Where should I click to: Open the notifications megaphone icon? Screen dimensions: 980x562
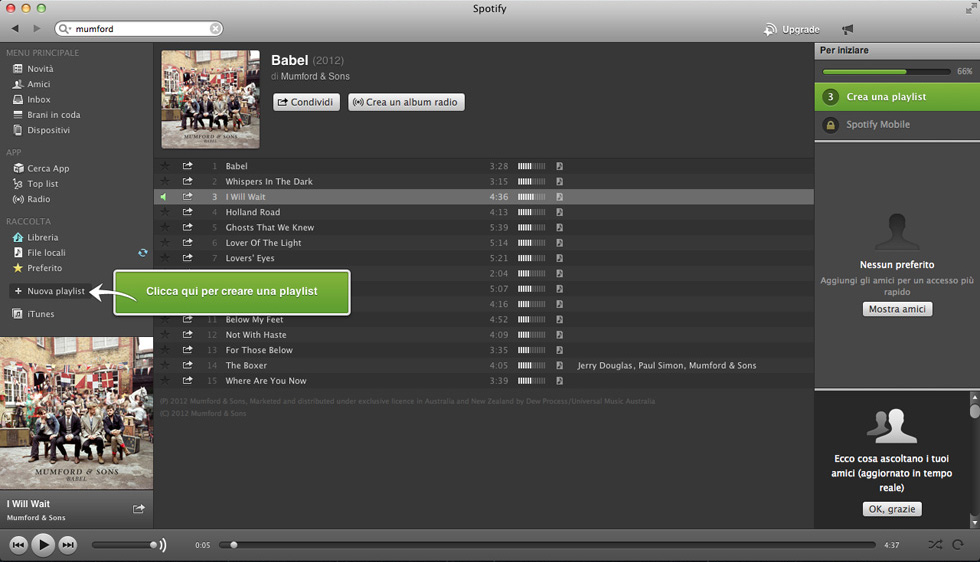[x=847, y=29]
